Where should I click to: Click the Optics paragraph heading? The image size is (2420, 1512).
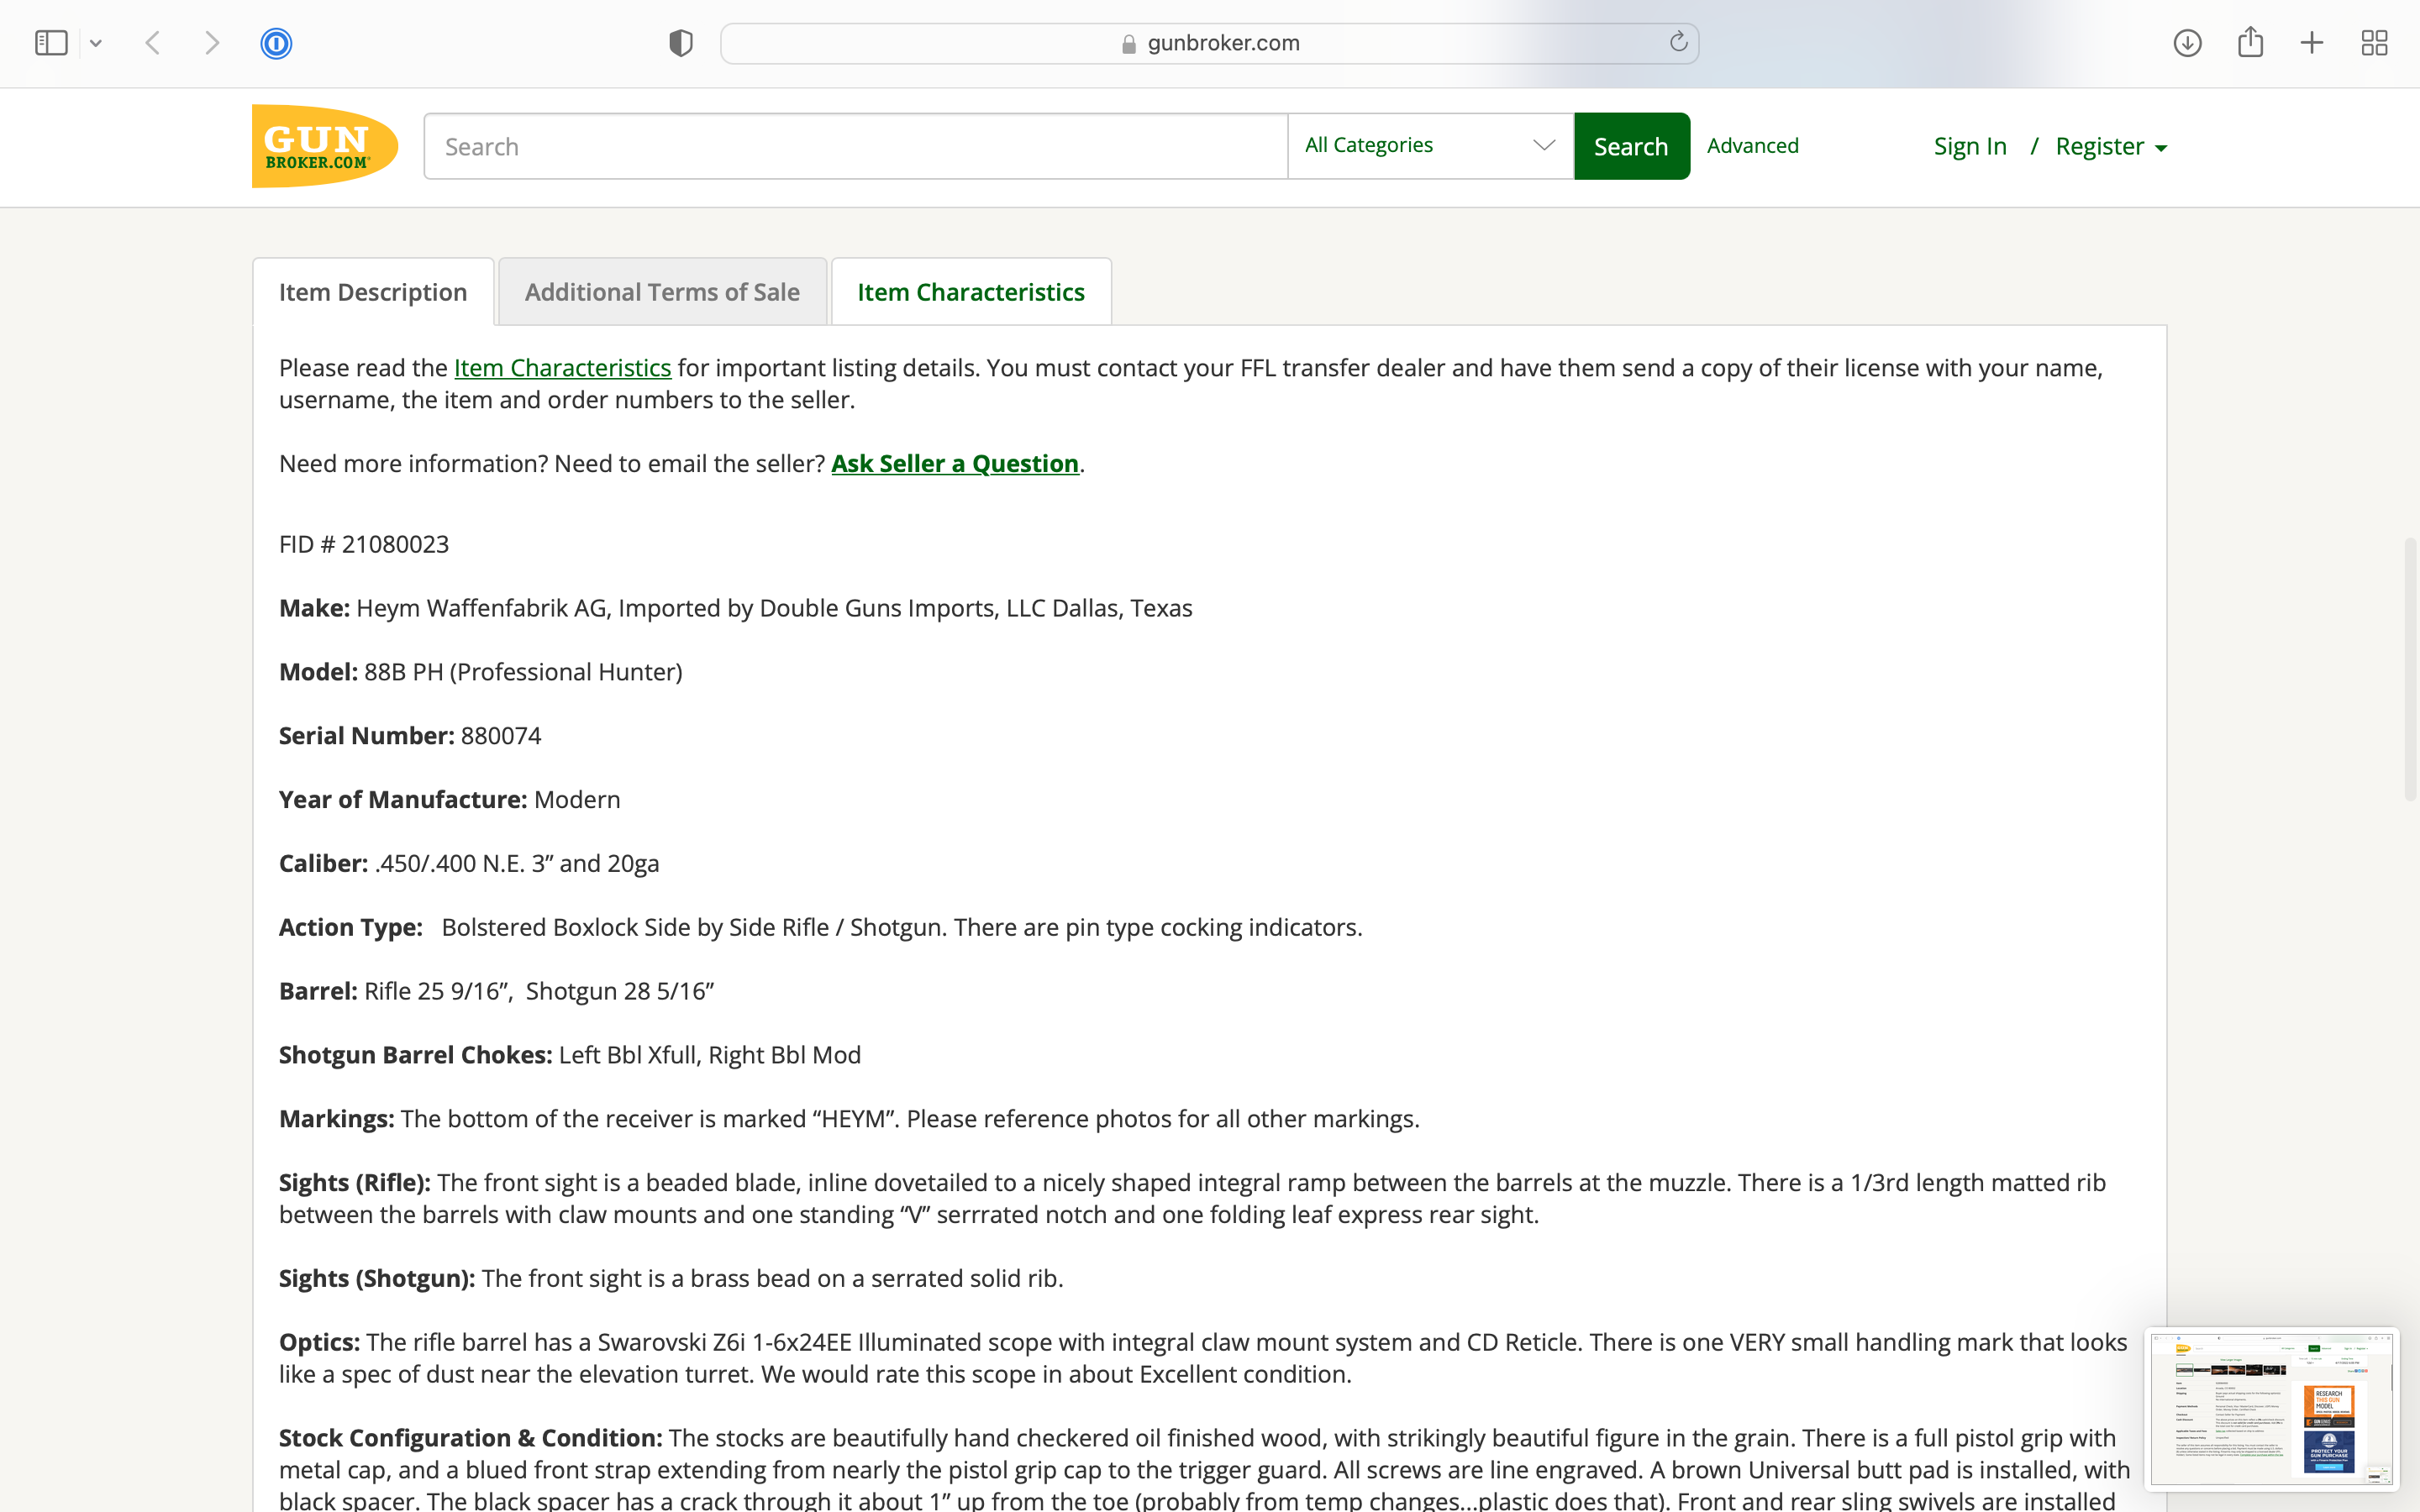tap(319, 1342)
